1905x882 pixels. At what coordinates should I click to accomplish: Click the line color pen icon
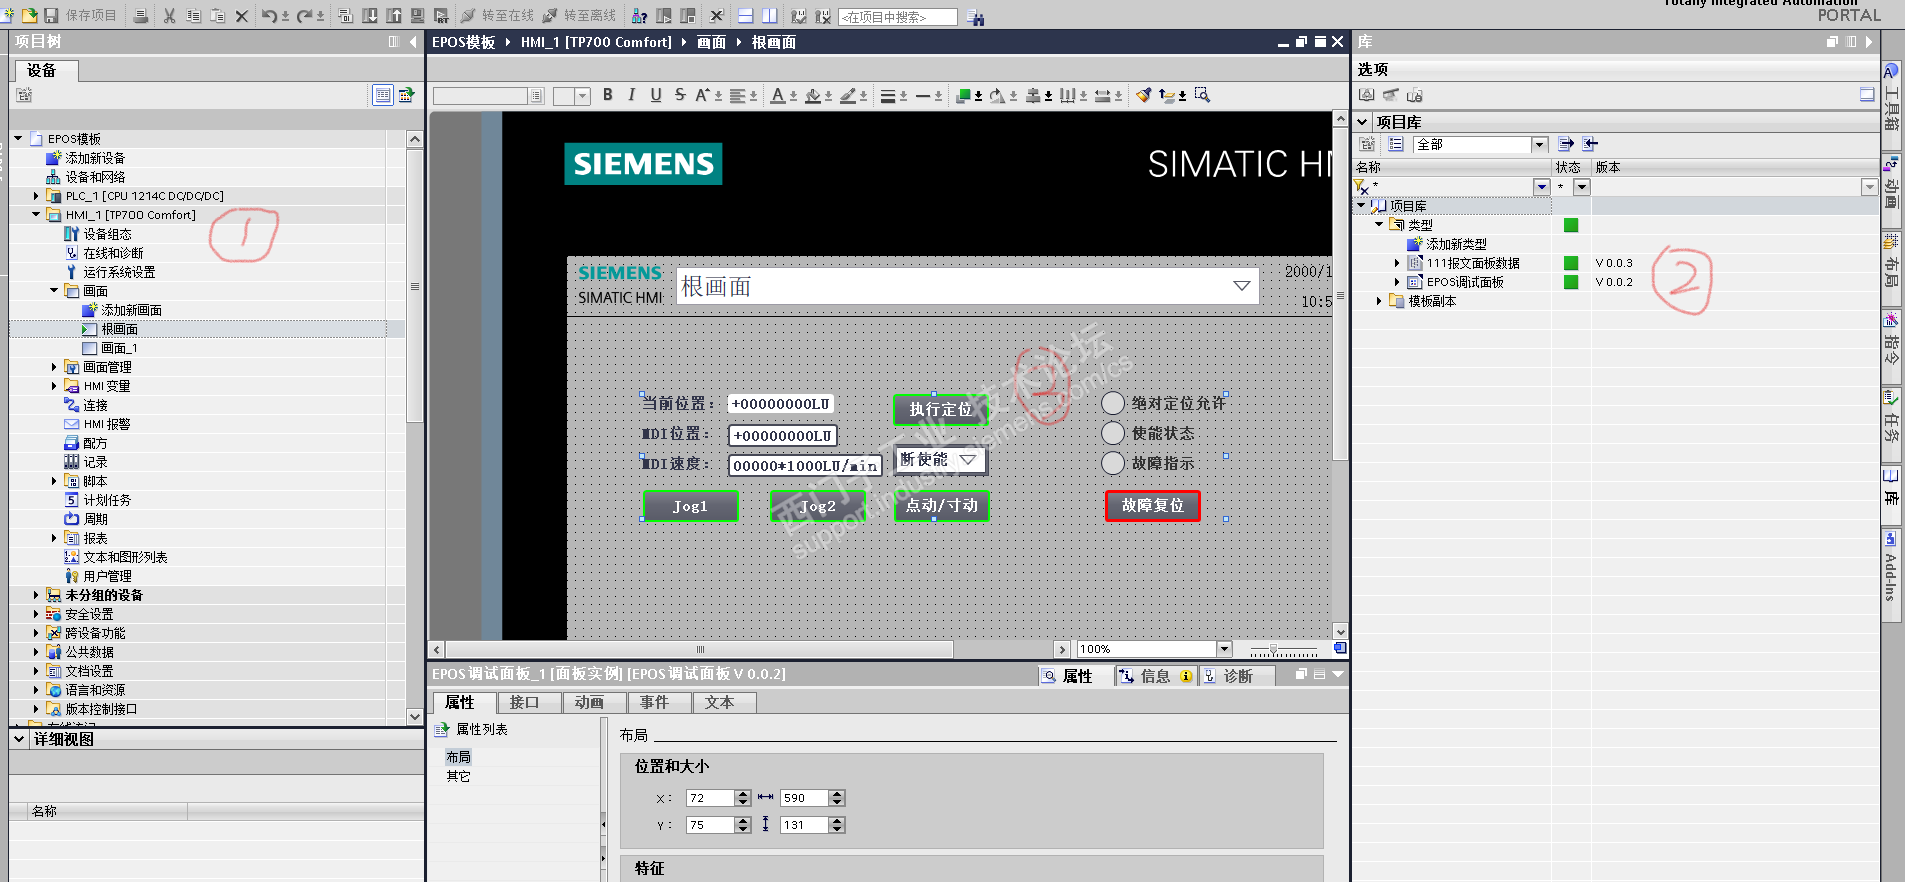(x=848, y=96)
